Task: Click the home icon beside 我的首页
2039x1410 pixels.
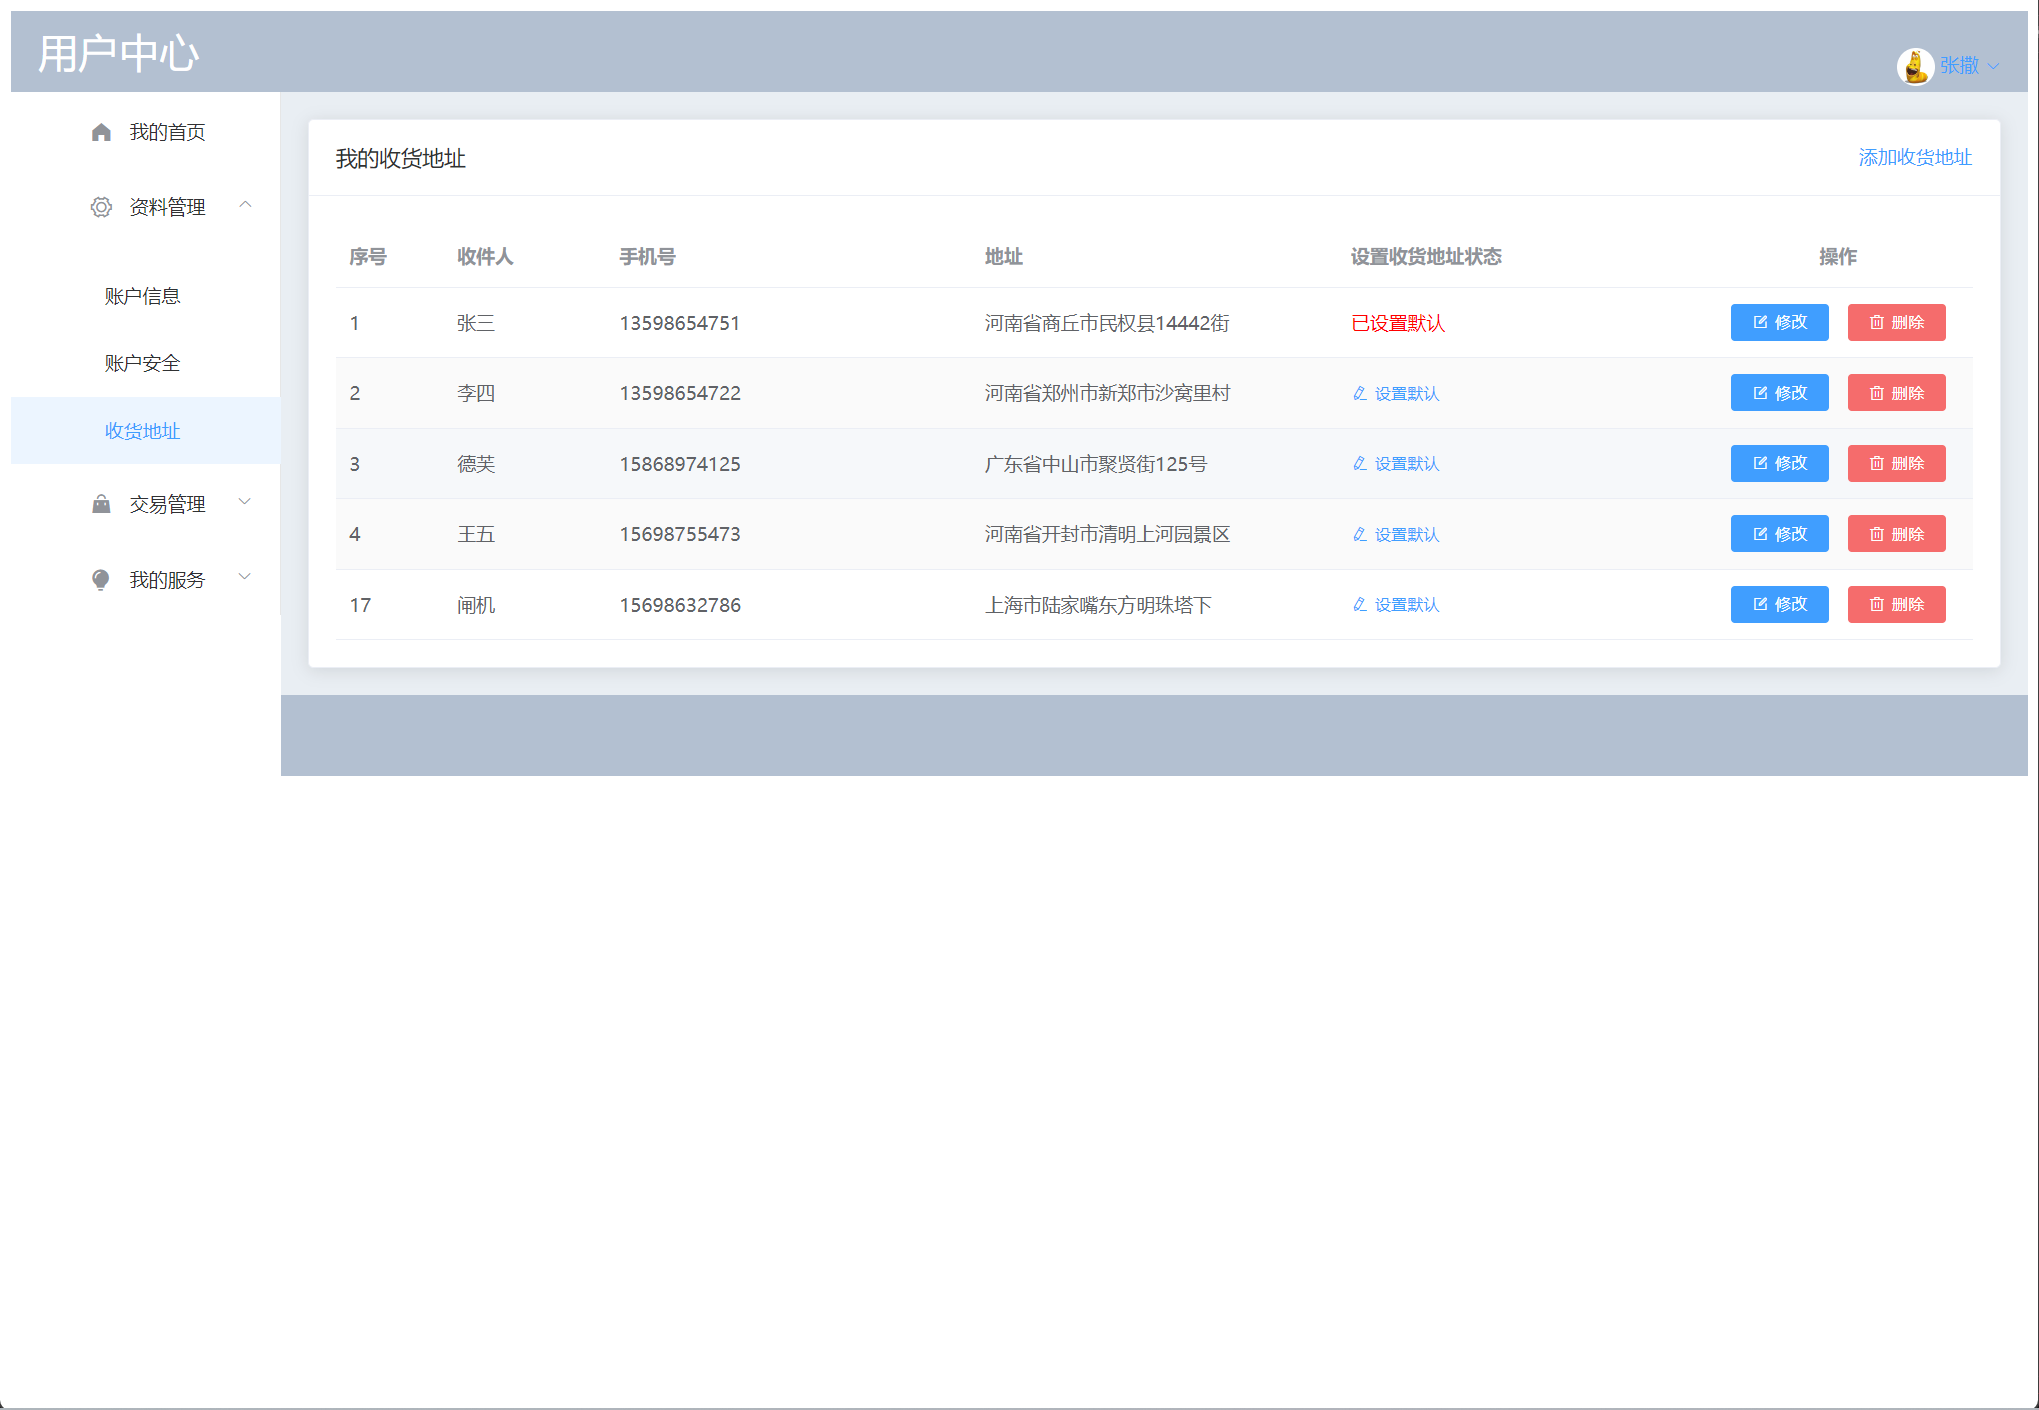Action: point(101,132)
